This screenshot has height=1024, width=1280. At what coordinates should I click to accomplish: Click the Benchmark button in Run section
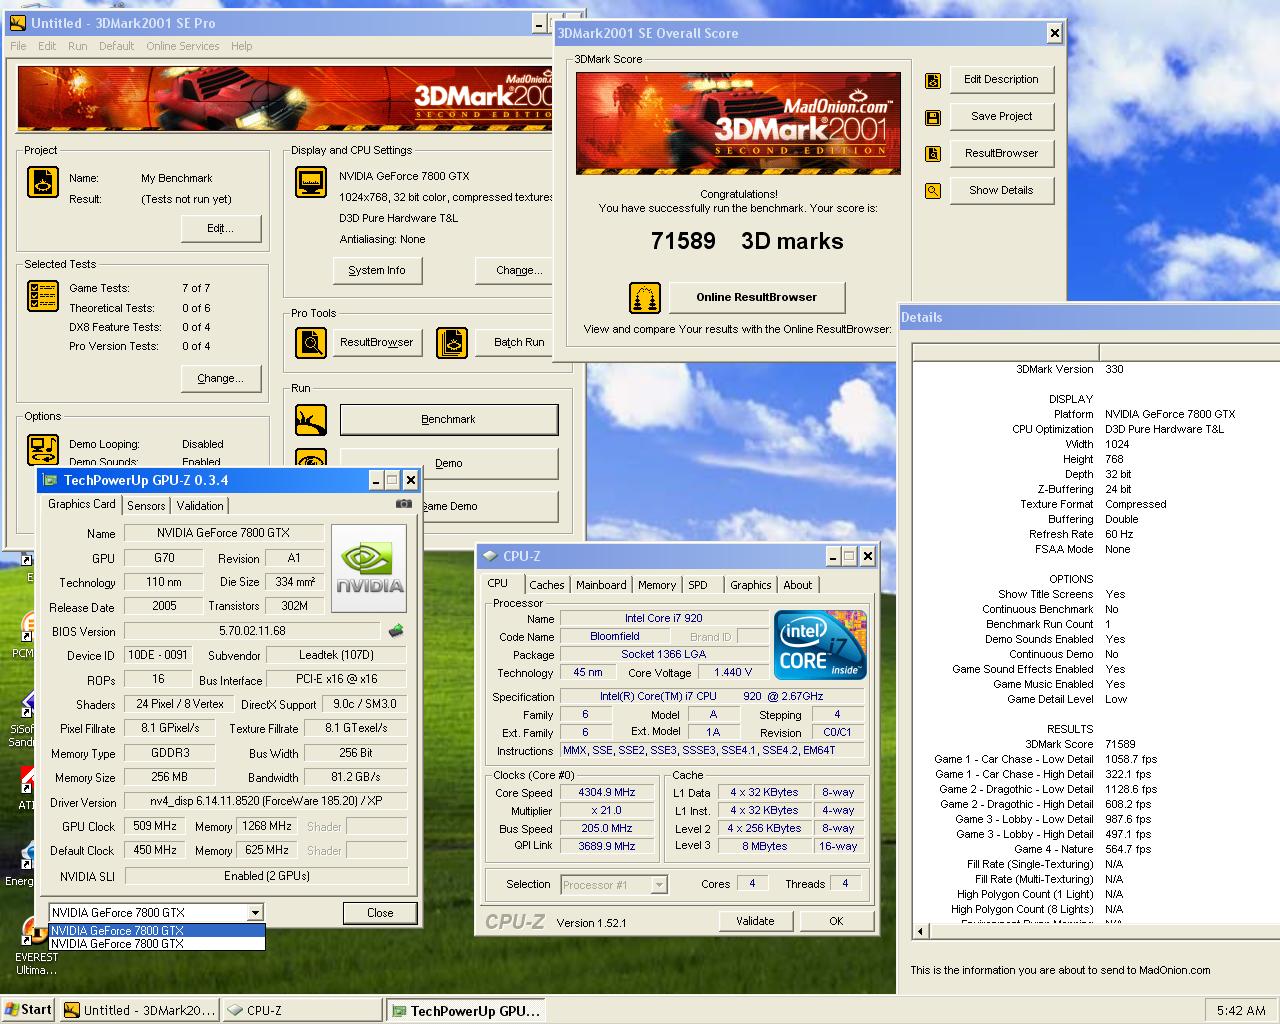pos(448,420)
